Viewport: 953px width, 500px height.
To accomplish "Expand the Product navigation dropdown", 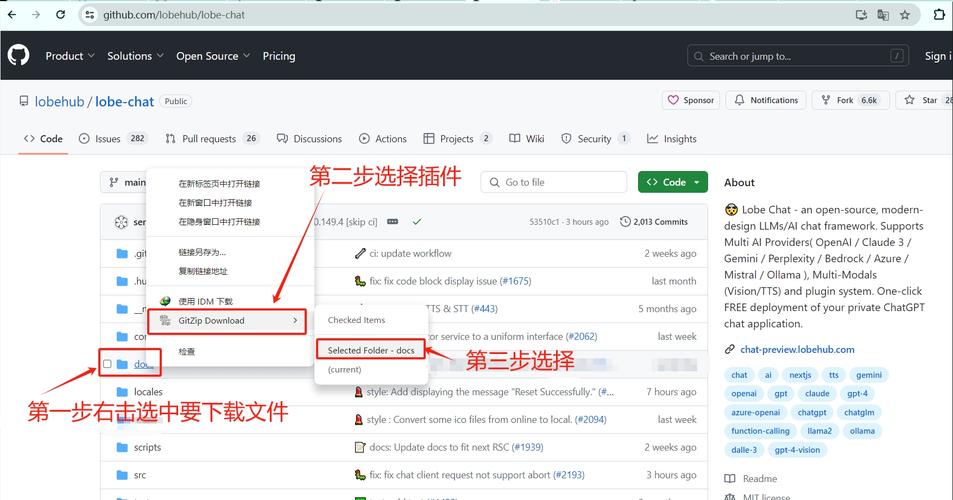I will pos(69,56).
